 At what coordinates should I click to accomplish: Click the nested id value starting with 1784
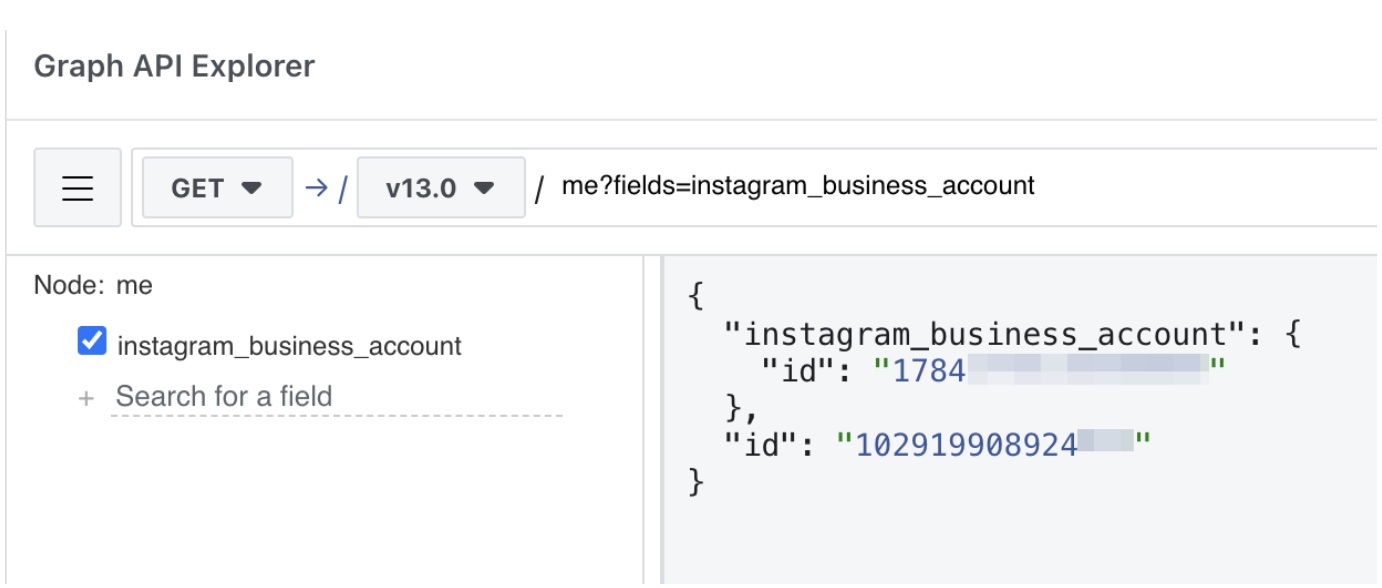click(x=1050, y=371)
